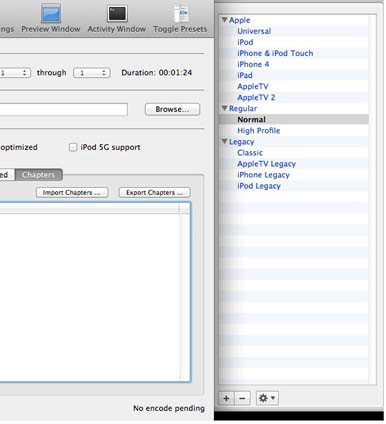Select the High Profile preset
386x424 pixels.
pyautogui.click(x=258, y=131)
